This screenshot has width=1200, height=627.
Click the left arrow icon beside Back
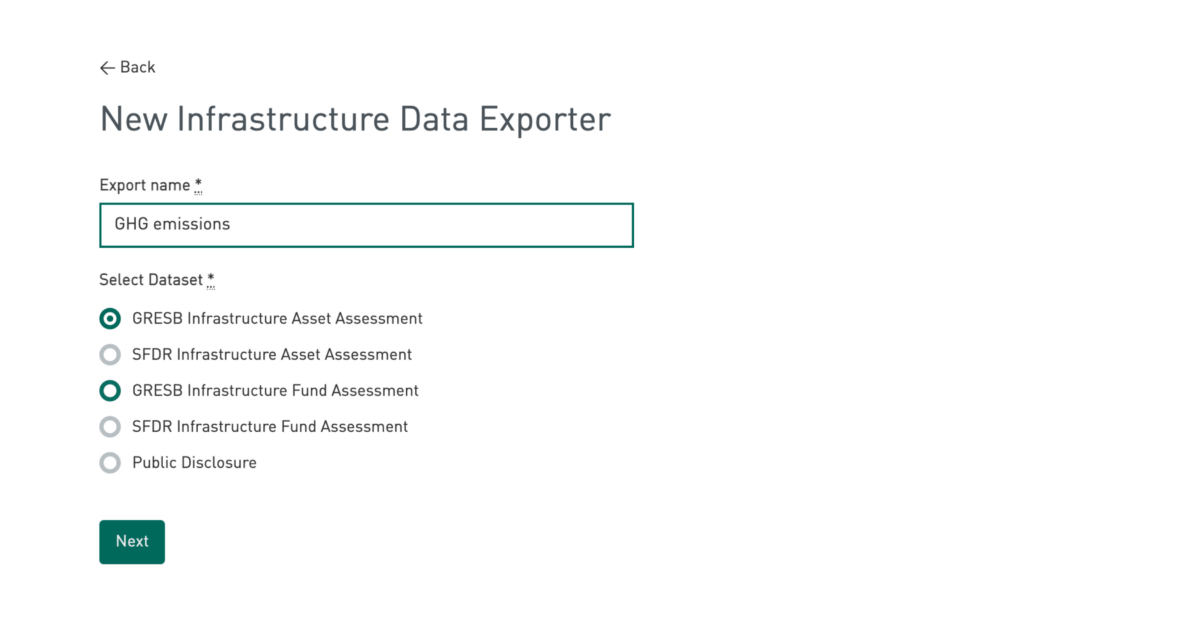108,68
